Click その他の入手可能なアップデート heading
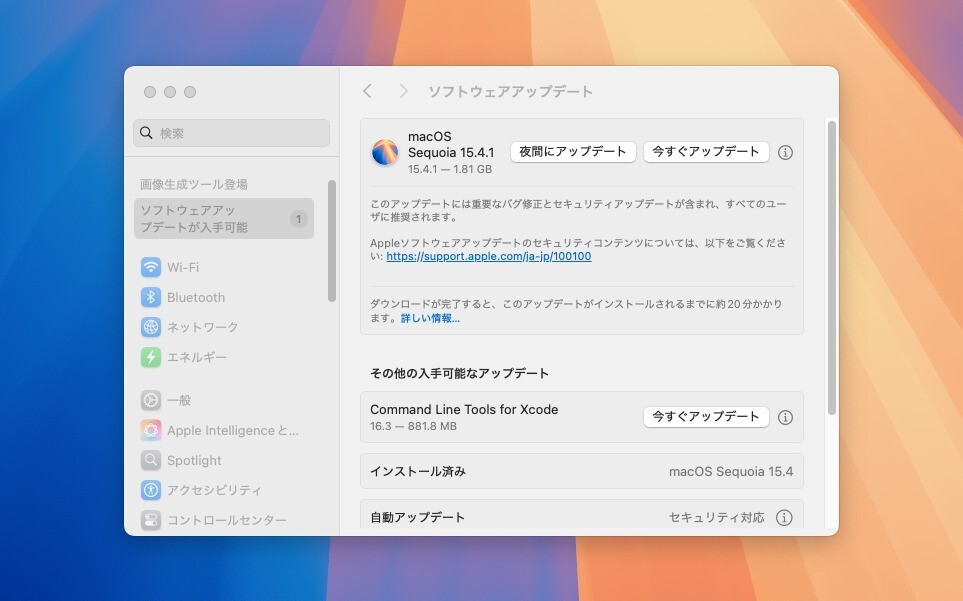The height and width of the screenshot is (601, 963). (459, 373)
